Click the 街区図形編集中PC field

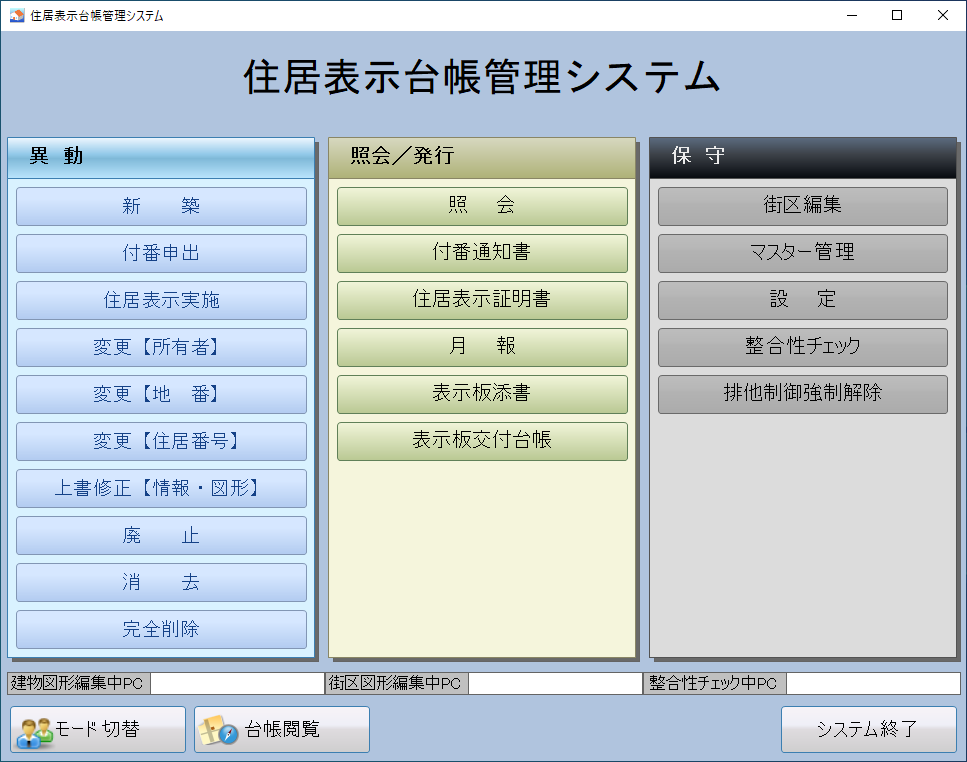(556, 683)
